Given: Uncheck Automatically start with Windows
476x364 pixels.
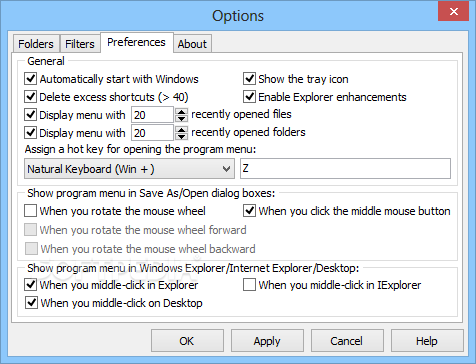Looking at the screenshot, I should click(x=31, y=79).
